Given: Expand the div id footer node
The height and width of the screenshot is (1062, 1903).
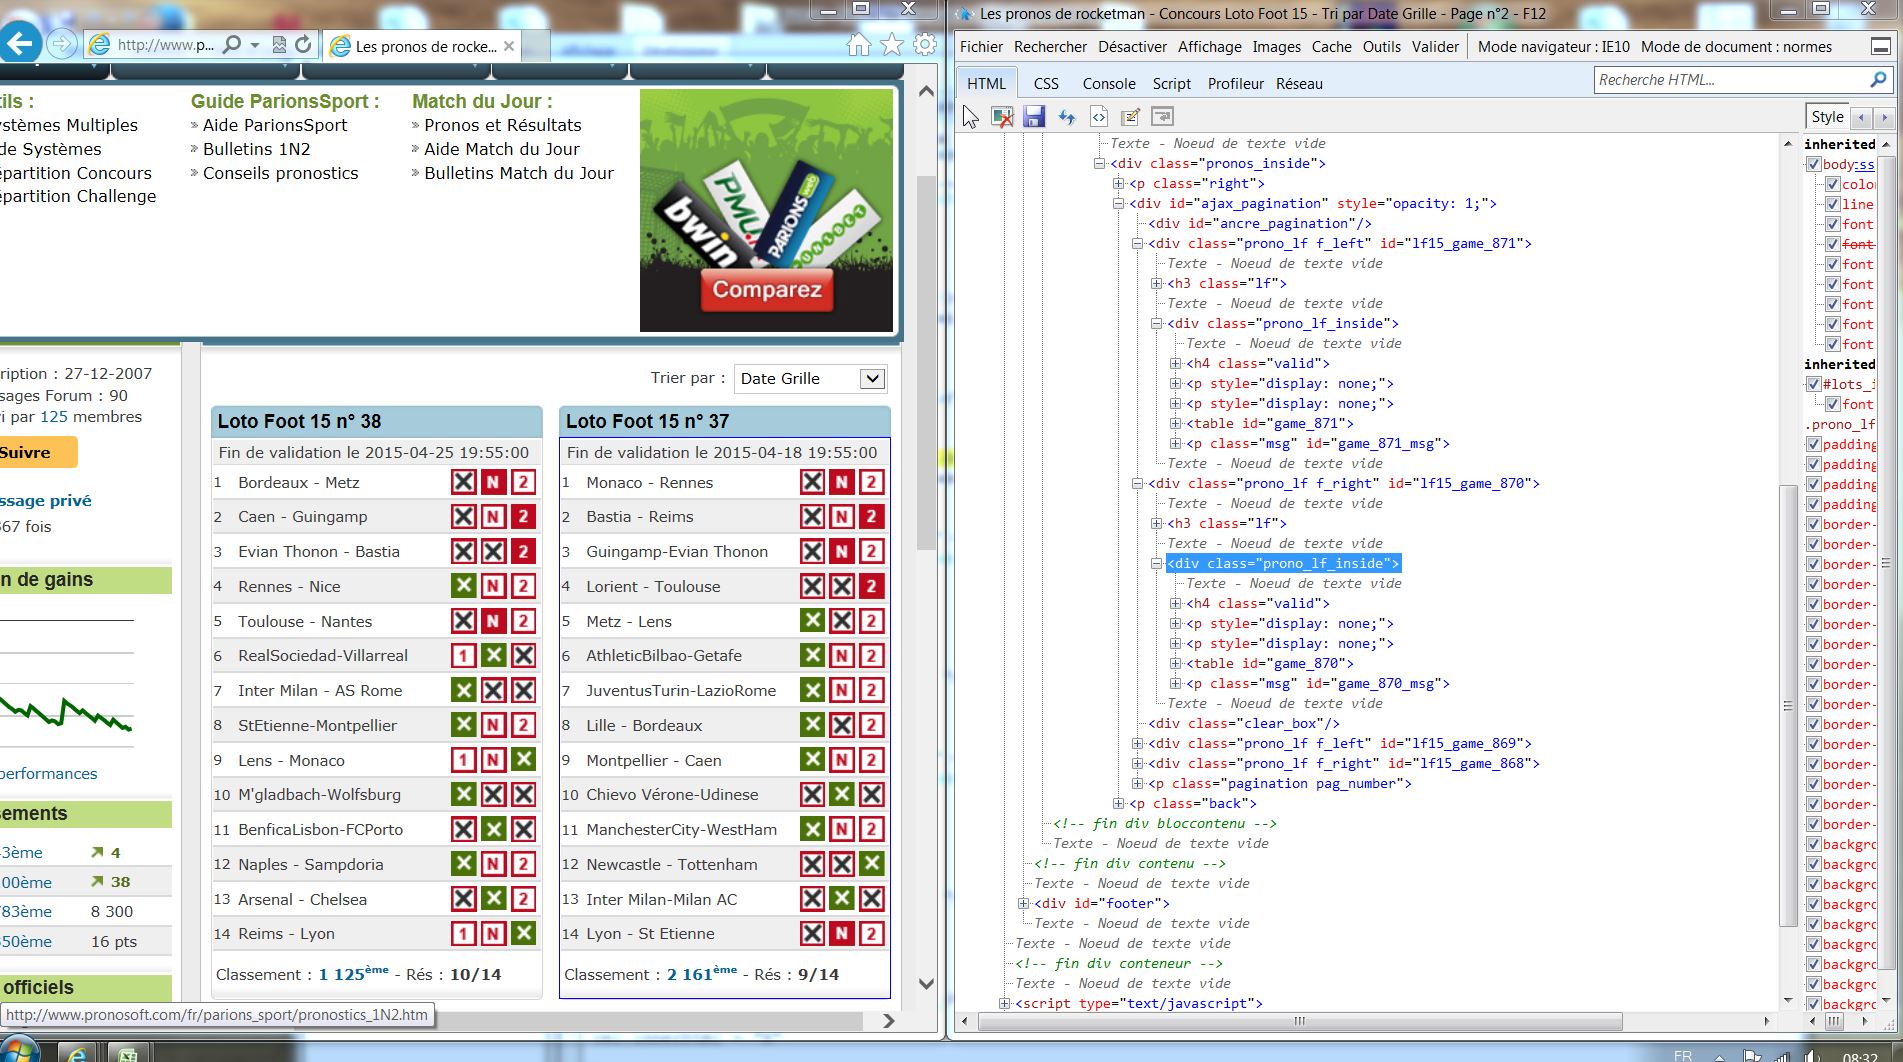Looking at the screenshot, I should (1023, 904).
